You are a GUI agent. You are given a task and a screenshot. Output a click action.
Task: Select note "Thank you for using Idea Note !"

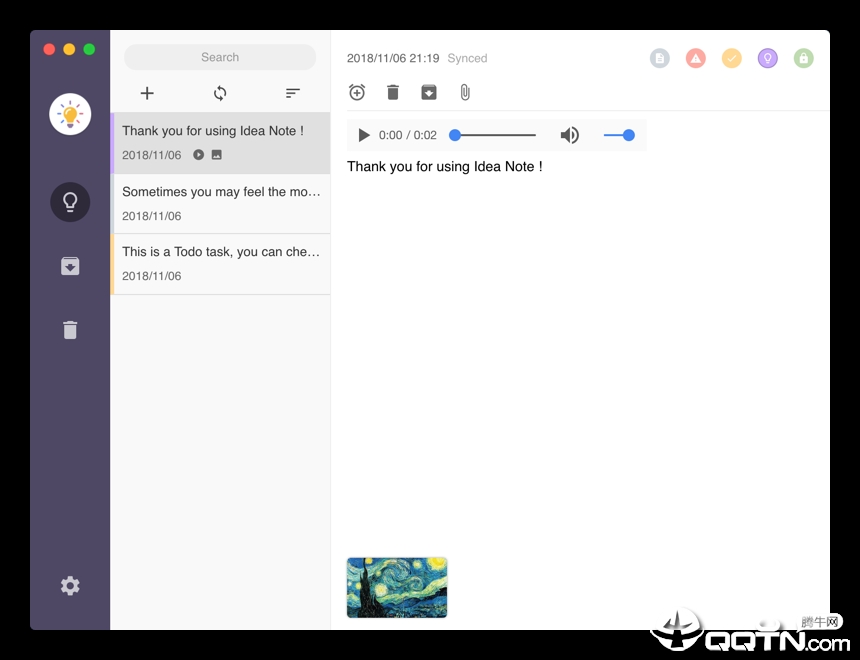[x=220, y=143]
